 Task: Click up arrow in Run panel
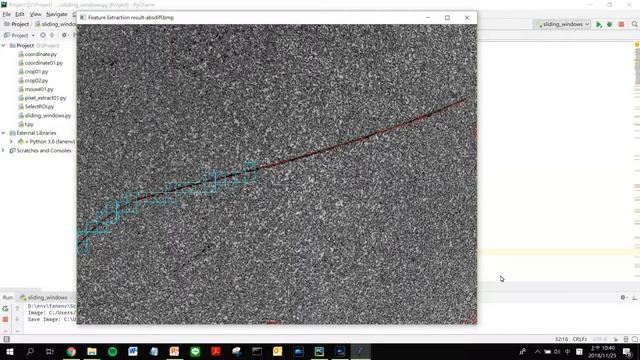17,309
